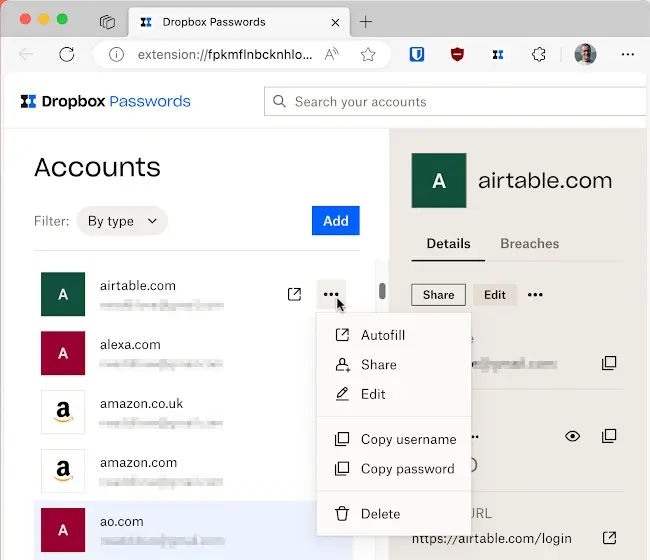650x560 pixels.
Task: Open the By type filter dropdown
Action: [122, 221]
